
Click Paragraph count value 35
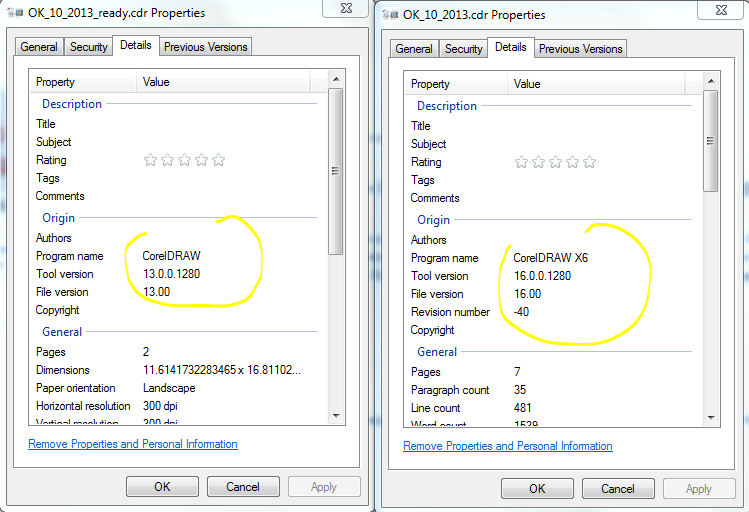point(520,390)
